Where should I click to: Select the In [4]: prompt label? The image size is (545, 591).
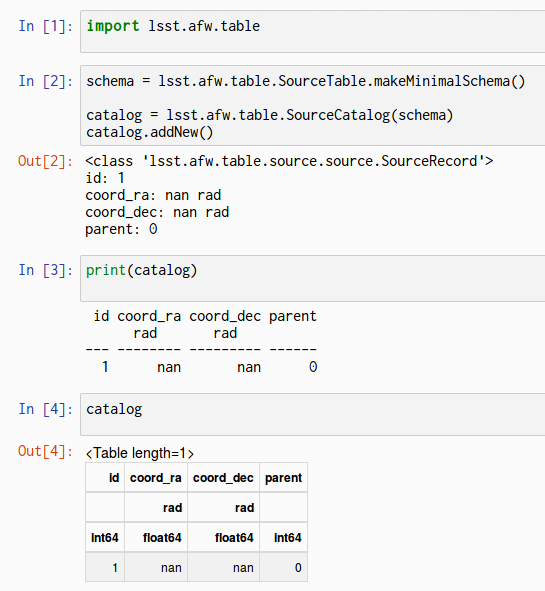[x=46, y=409]
